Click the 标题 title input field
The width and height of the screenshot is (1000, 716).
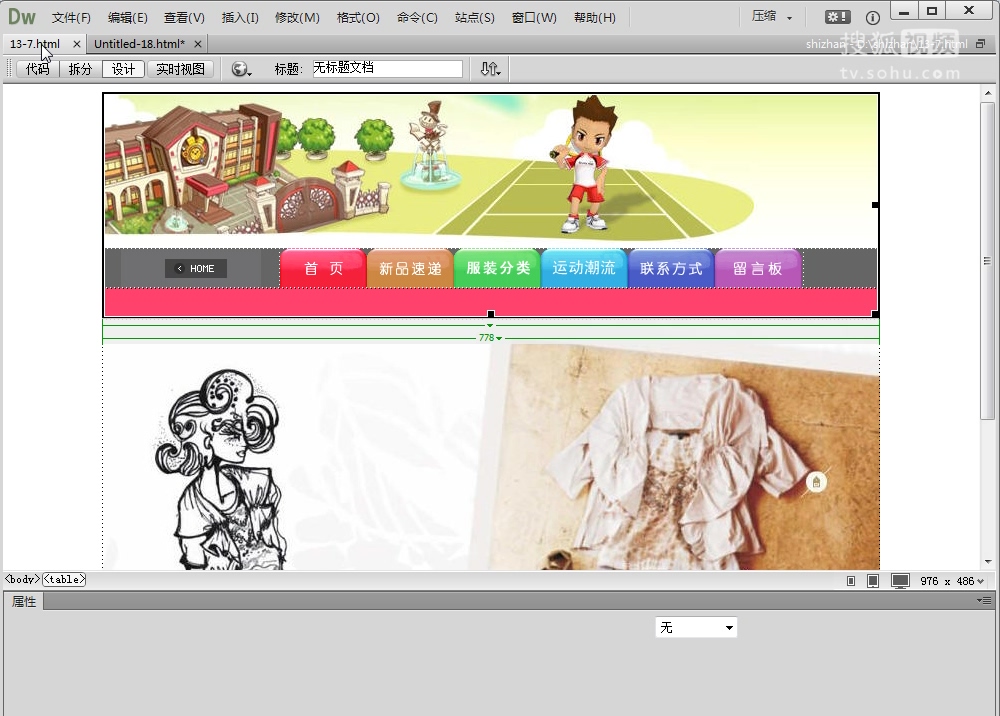388,69
